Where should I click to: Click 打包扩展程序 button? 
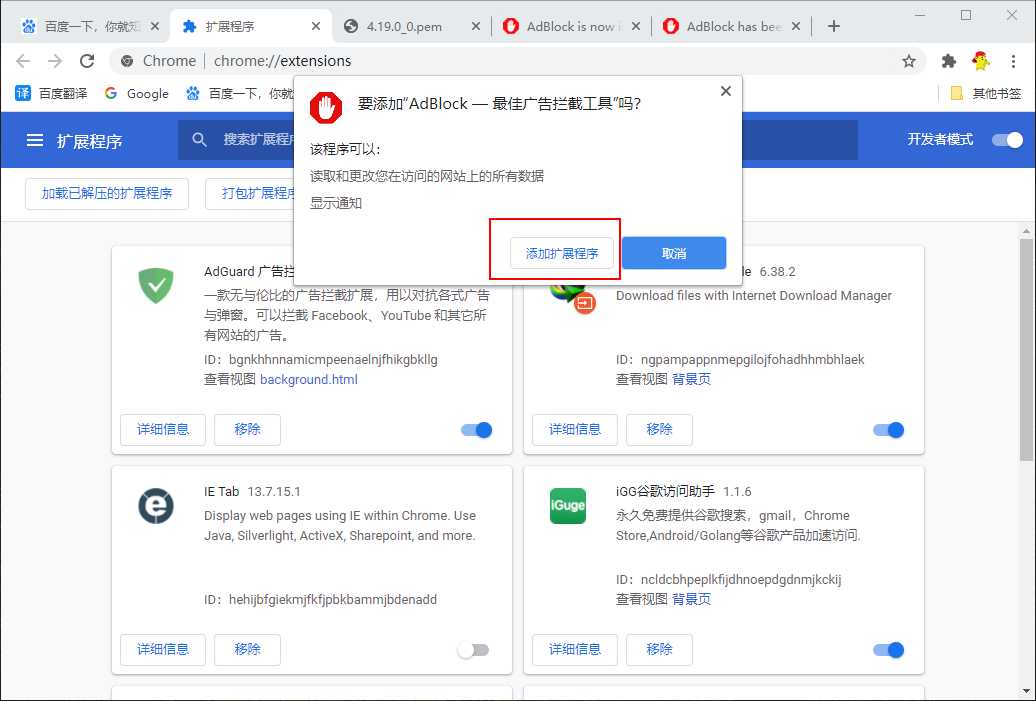click(251, 194)
